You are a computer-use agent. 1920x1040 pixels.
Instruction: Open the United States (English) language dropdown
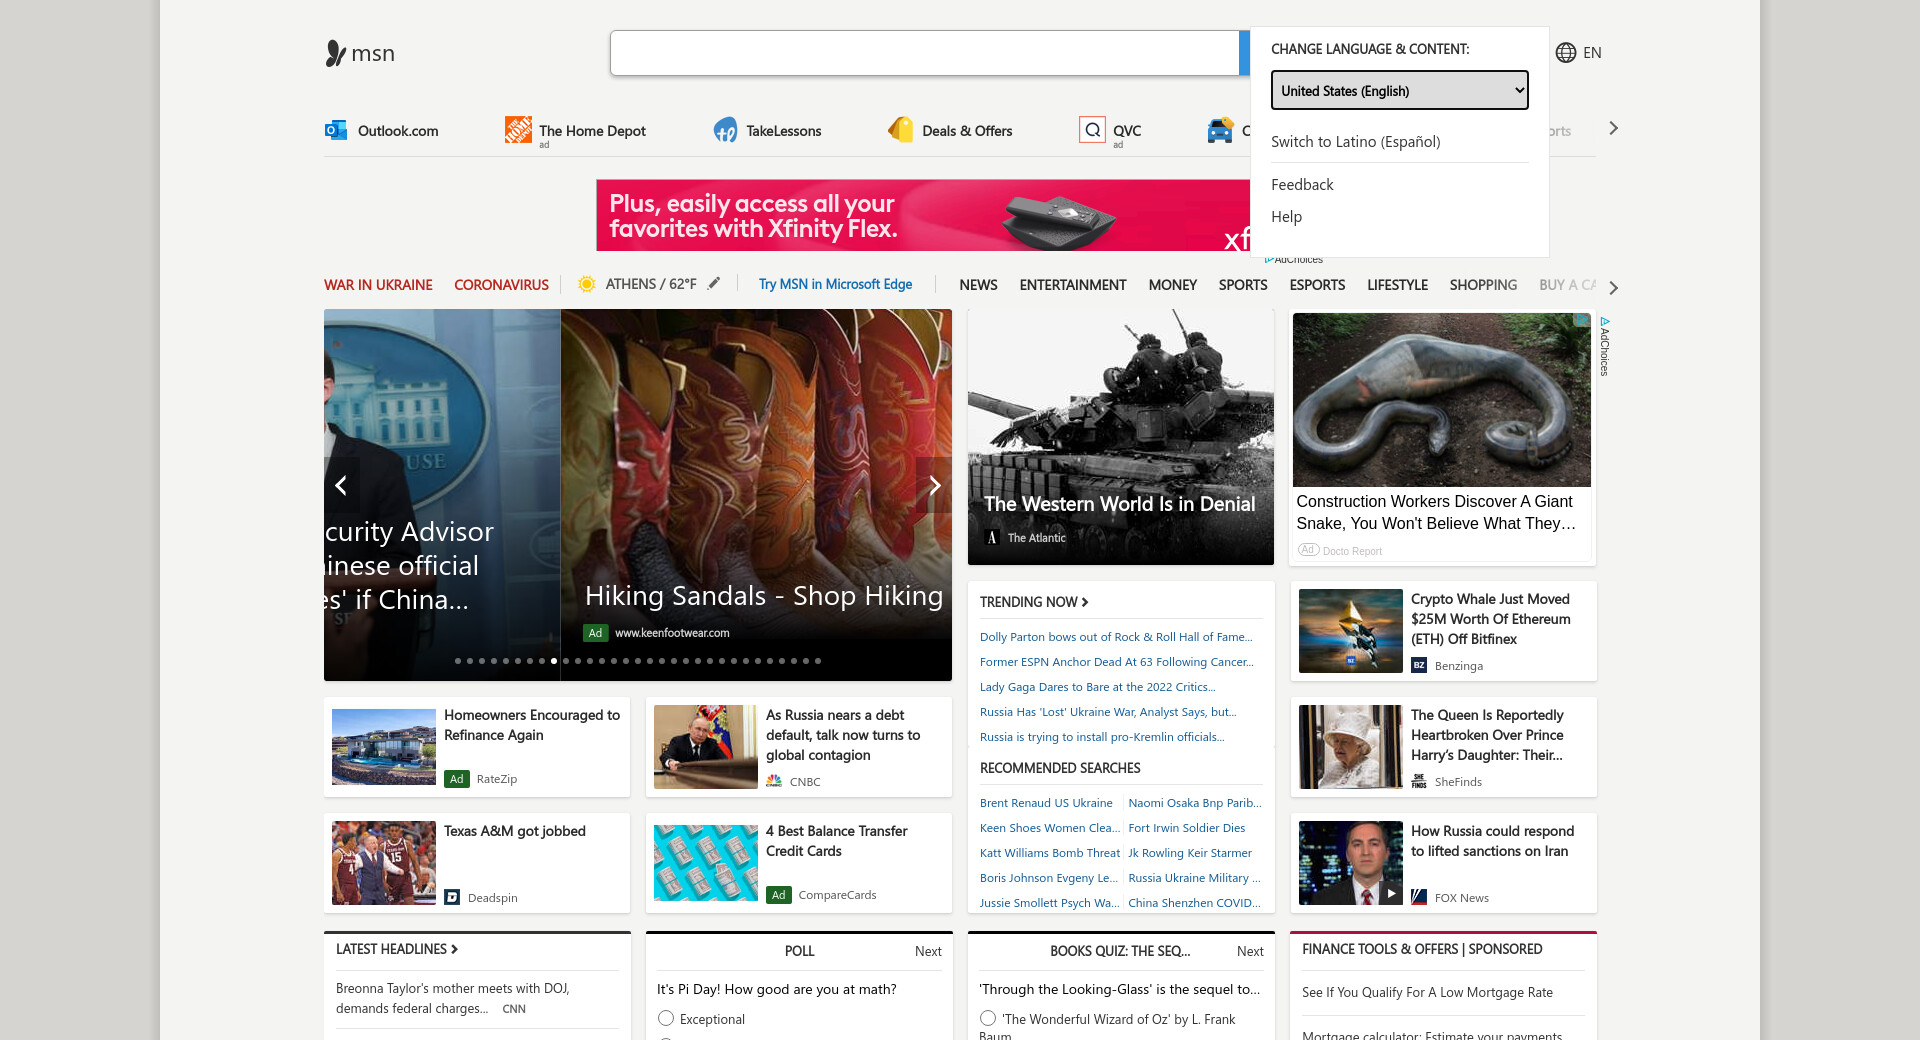pos(1399,90)
